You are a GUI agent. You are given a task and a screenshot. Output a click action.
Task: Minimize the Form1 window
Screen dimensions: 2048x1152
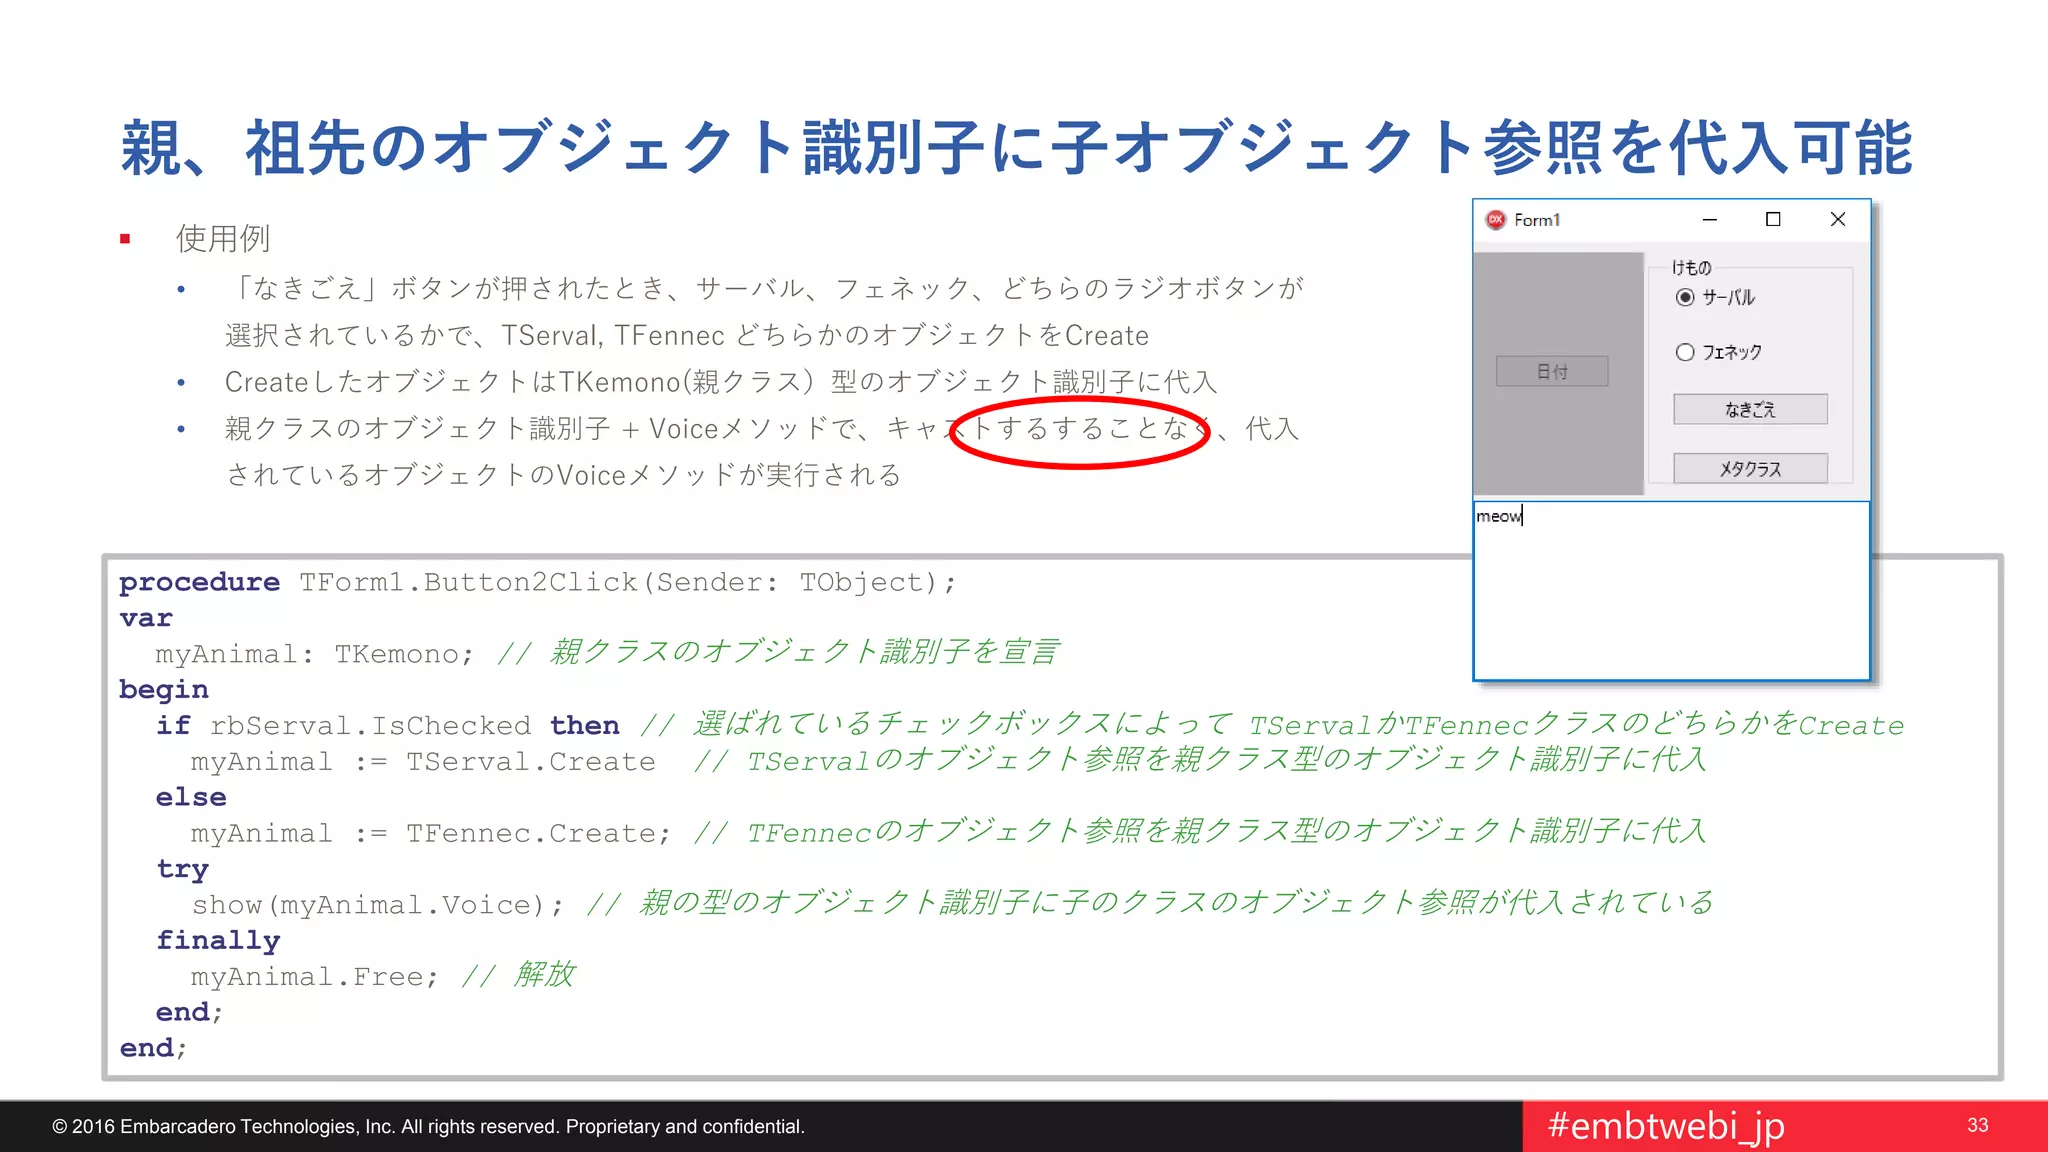[1710, 220]
